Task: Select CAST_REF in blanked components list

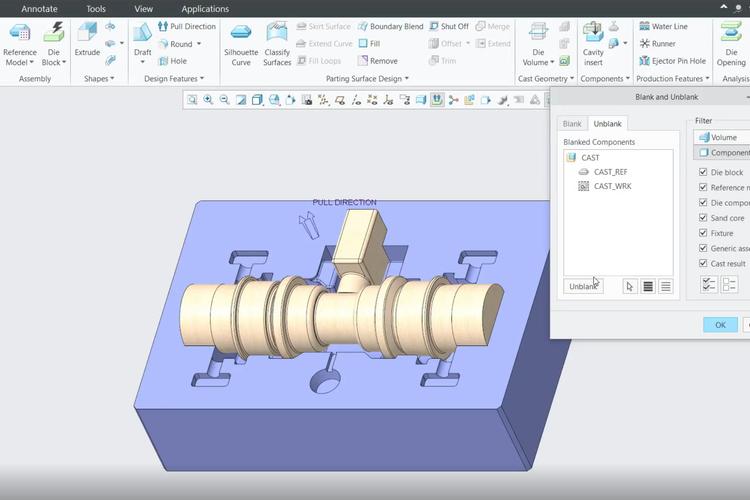Action: [610, 172]
